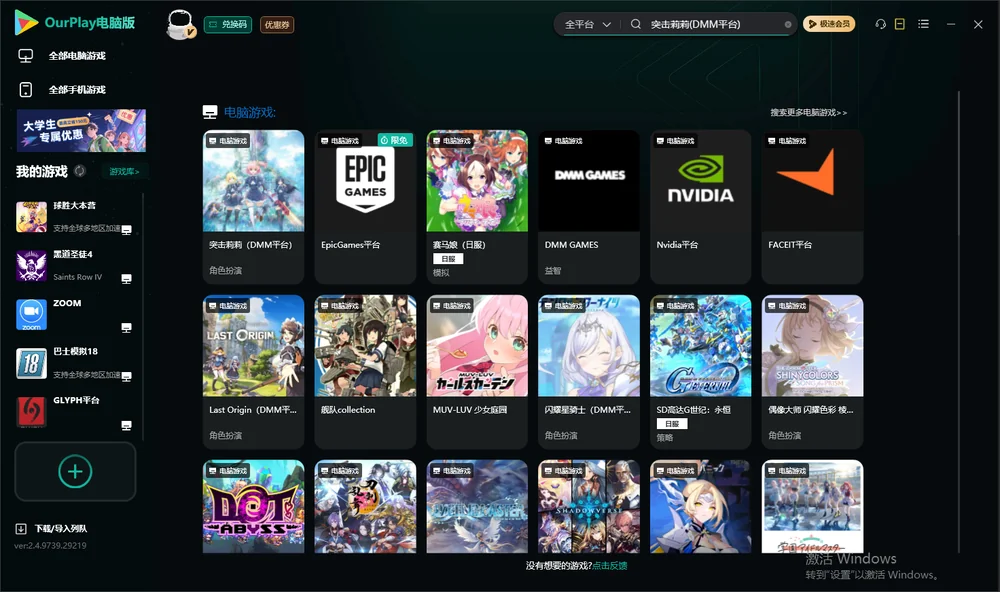Click the 点击反馈 feedback link
This screenshot has width=1000, height=592.
point(610,566)
